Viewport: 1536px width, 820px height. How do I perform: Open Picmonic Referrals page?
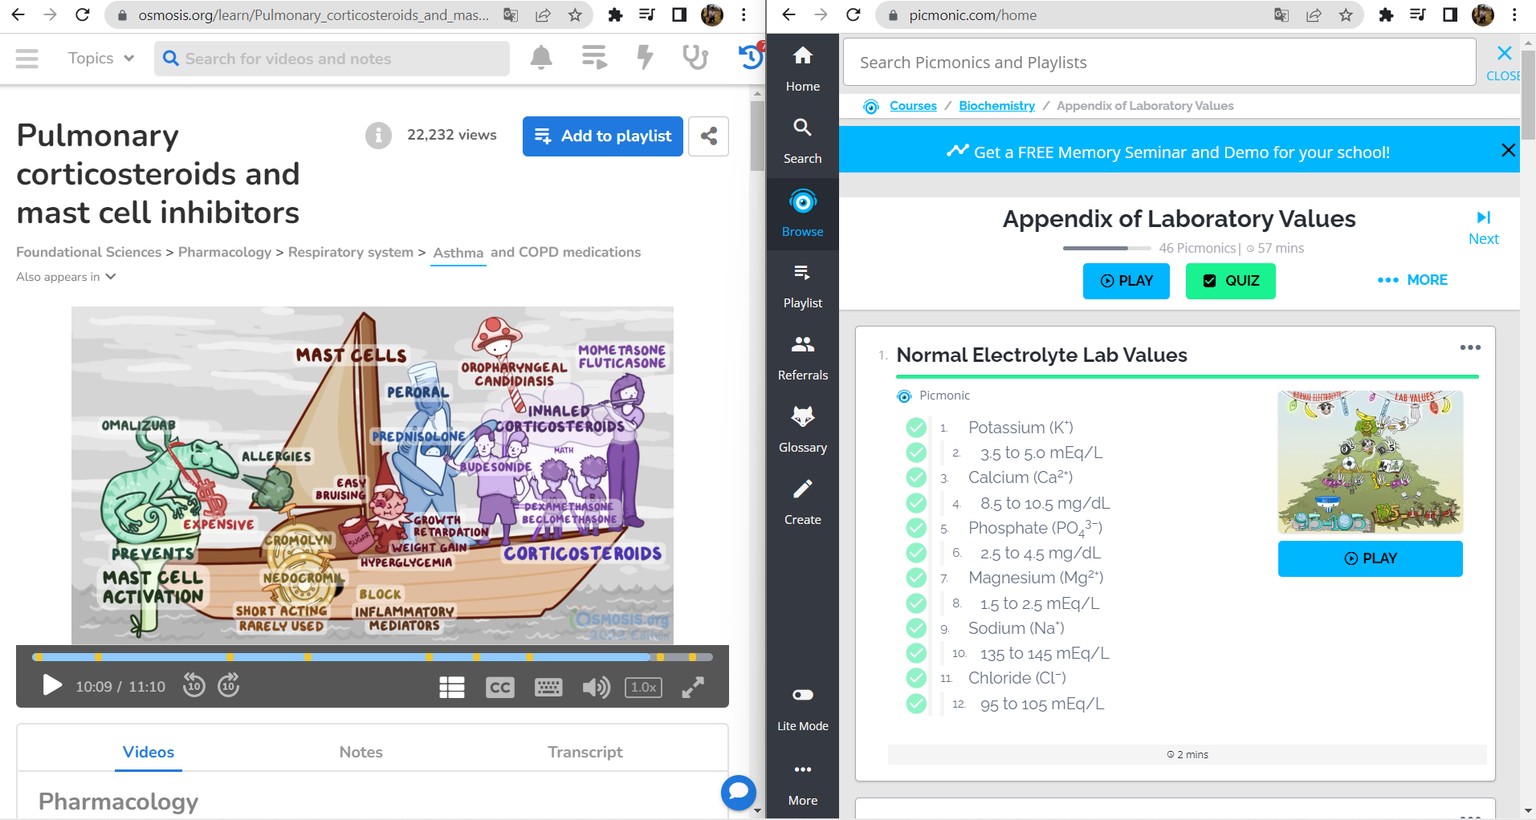point(802,358)
